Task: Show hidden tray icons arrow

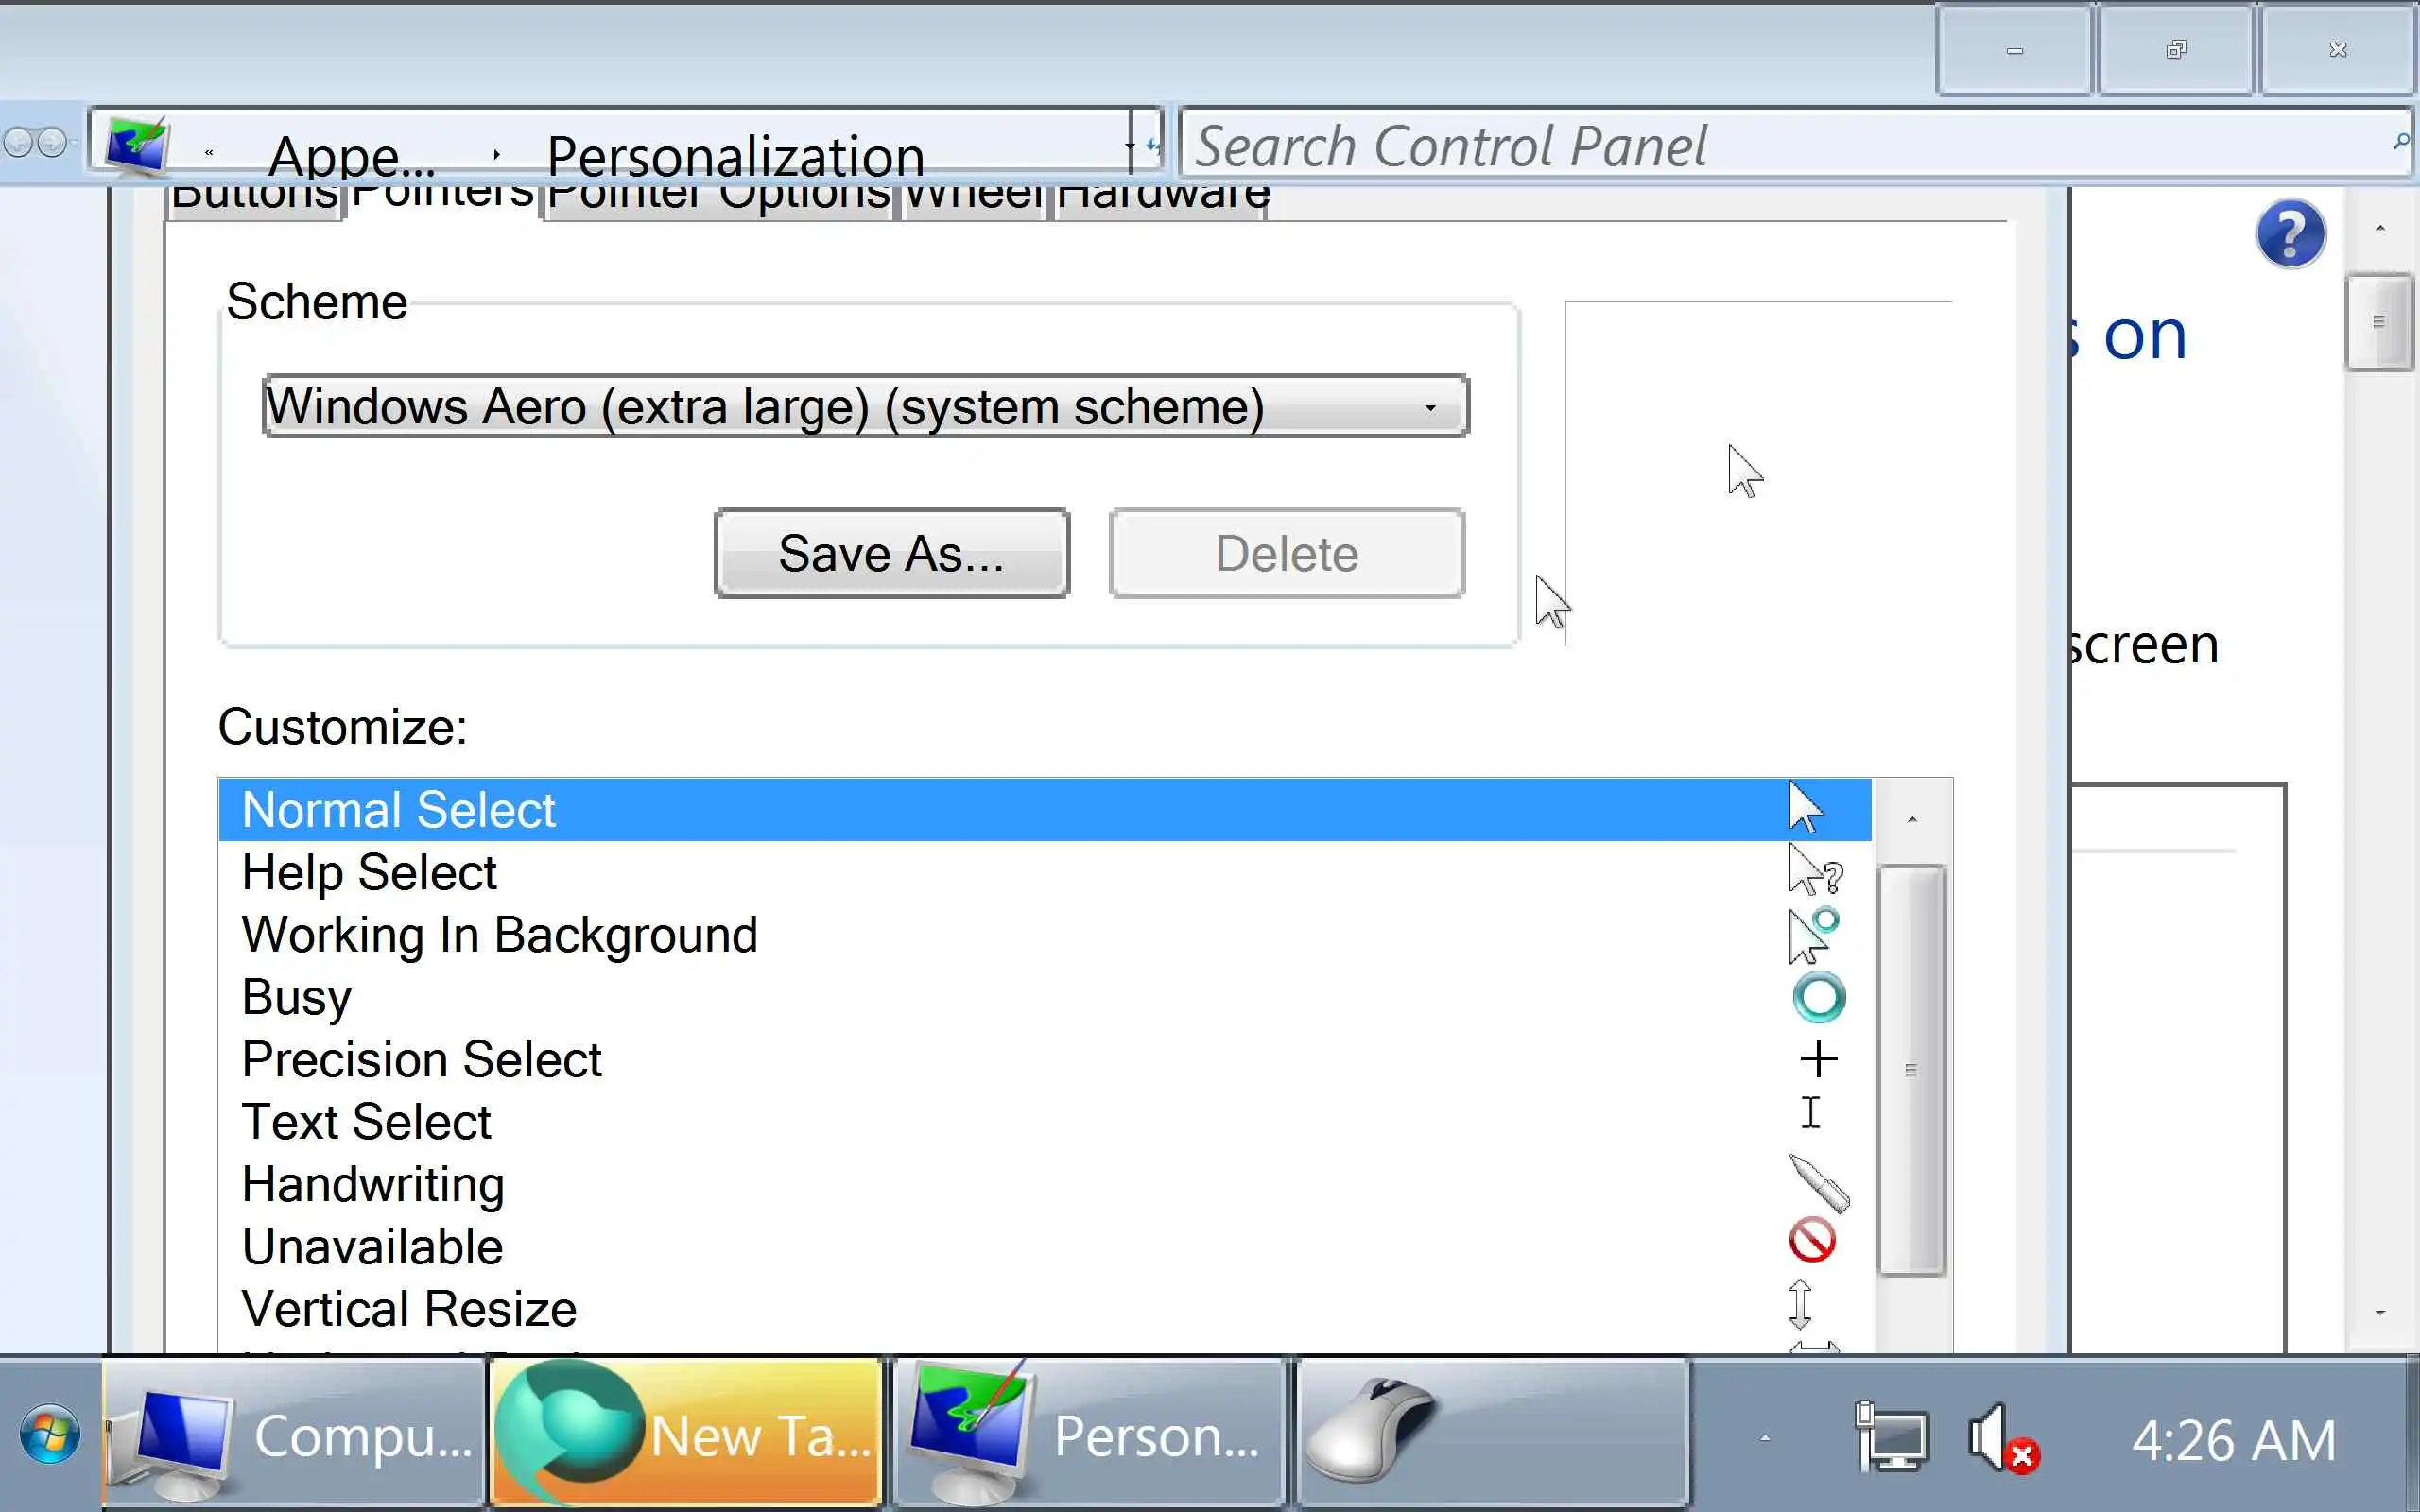Action: click(1765, 1438)
